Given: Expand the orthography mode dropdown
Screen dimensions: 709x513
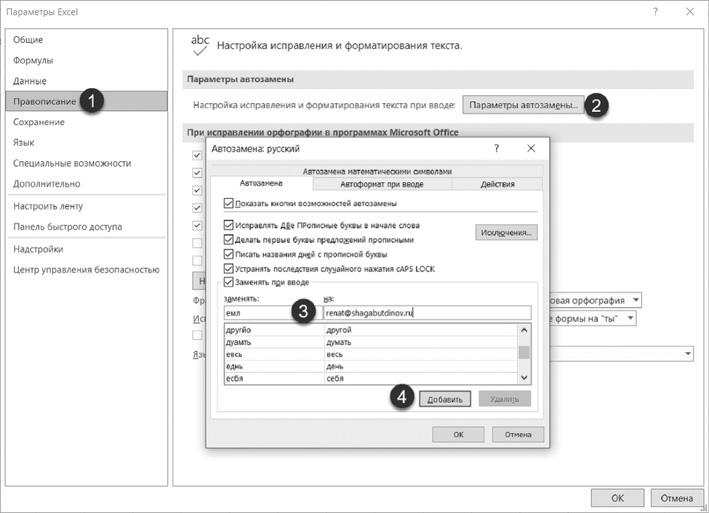Looking at the screenshot, I should coord(636,300).
